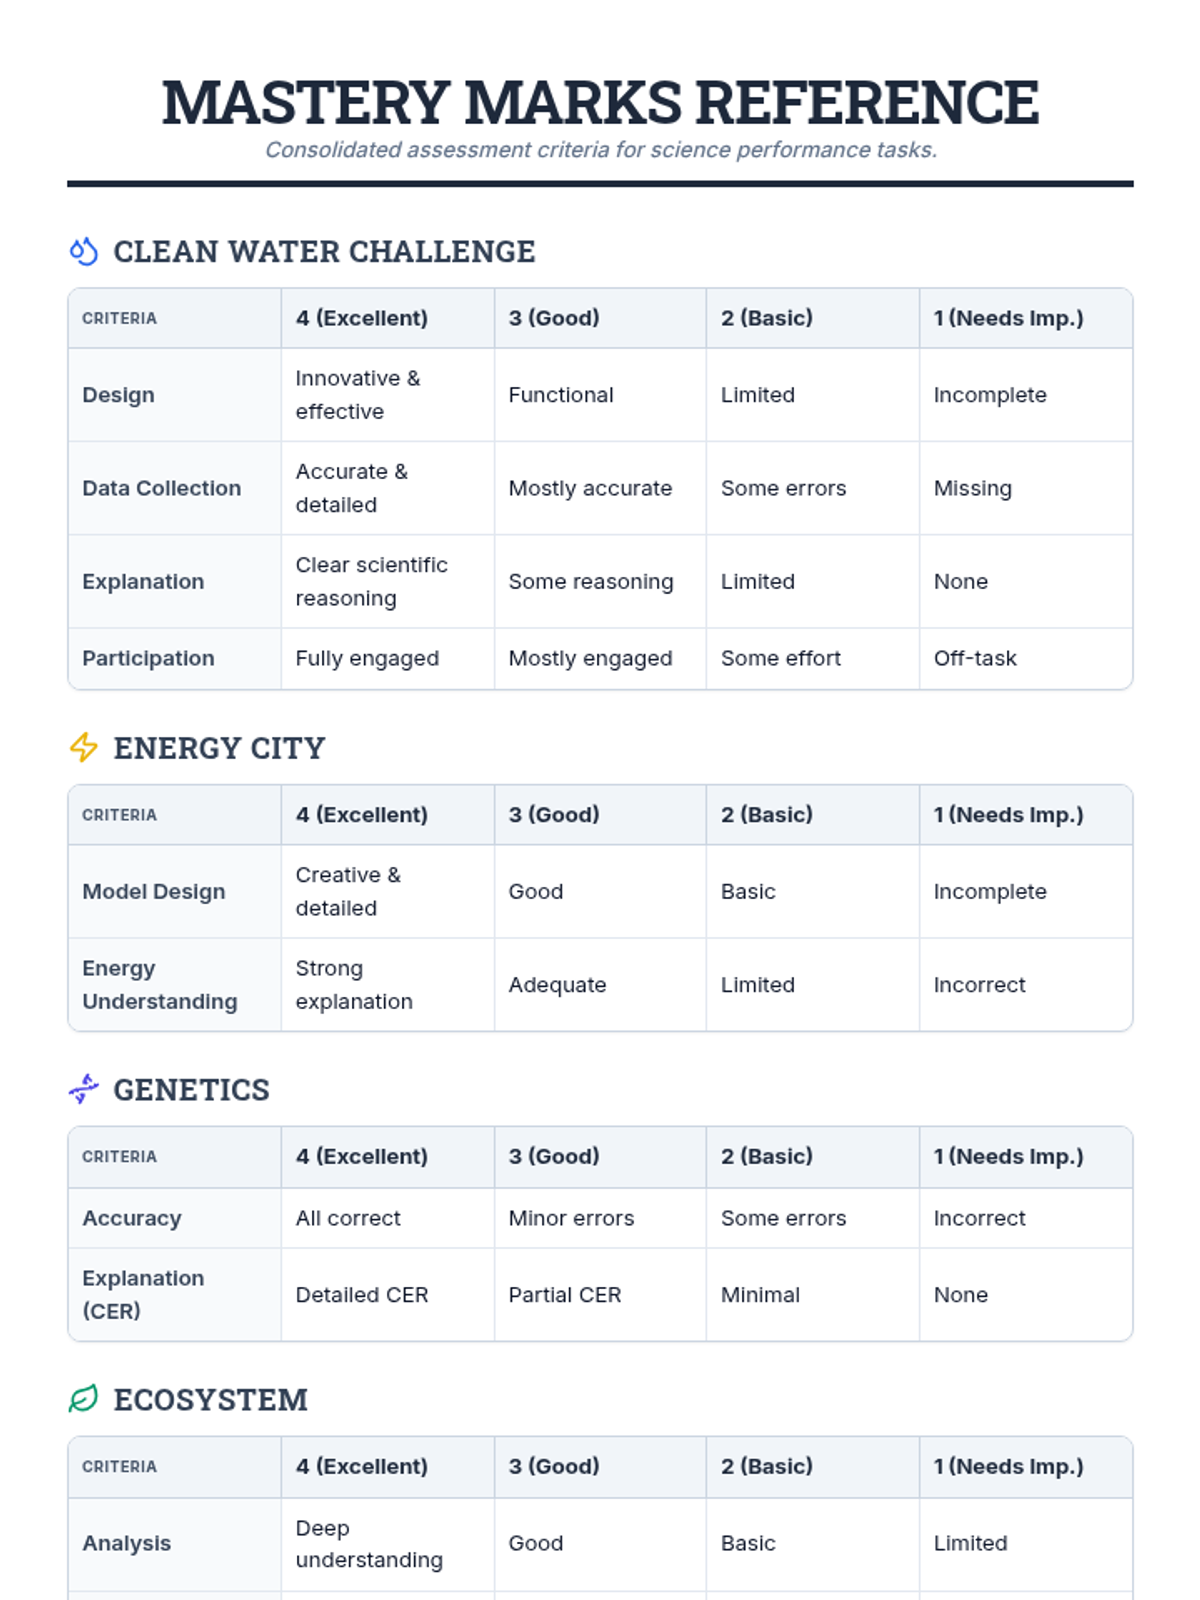Click the Ecosystem section heading

click(210, 1399)
